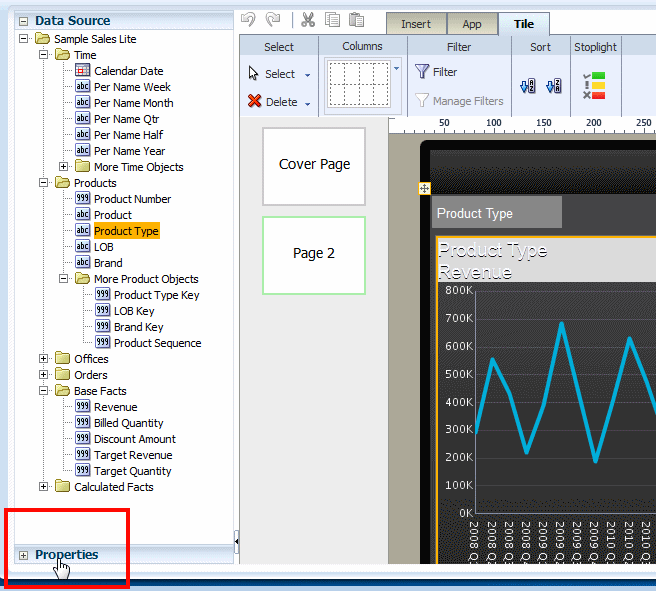The height and width of the screenshot is (591, 656).
Task: Select the Product field
Action: click(x=113, y=215)
